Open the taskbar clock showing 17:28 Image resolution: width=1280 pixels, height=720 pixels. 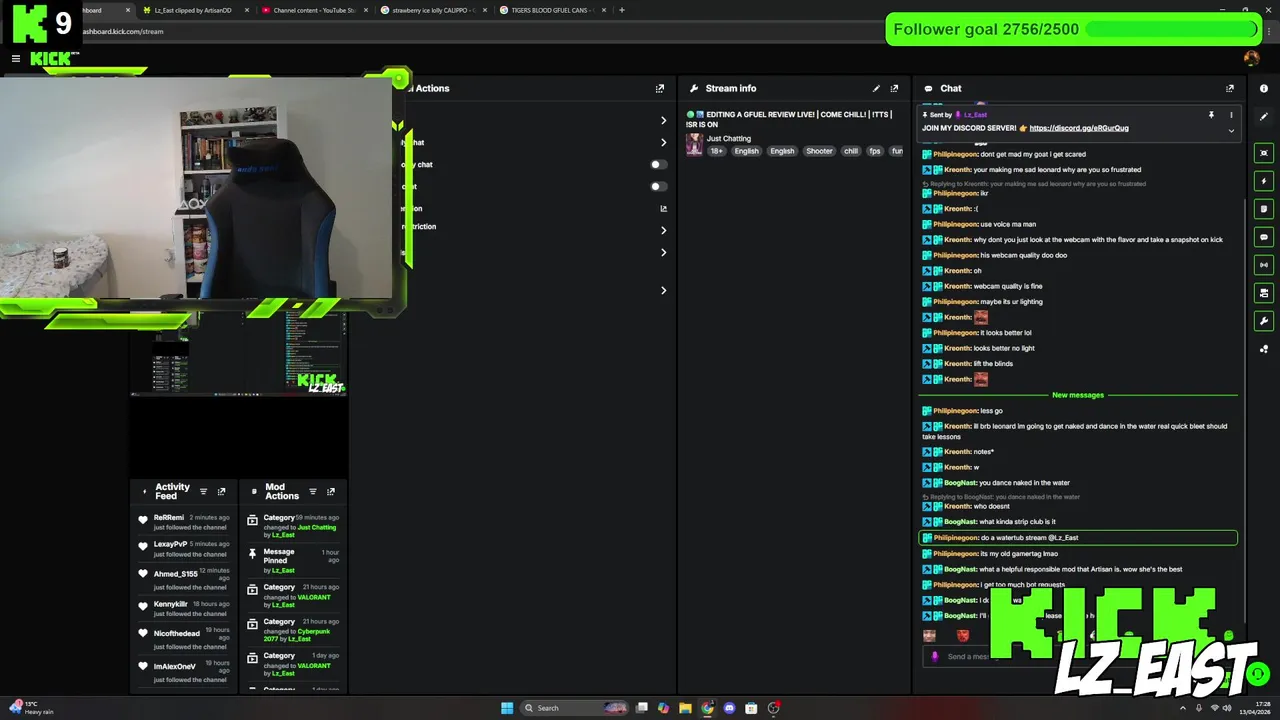pyautogui.click(x=1255, y=708)
